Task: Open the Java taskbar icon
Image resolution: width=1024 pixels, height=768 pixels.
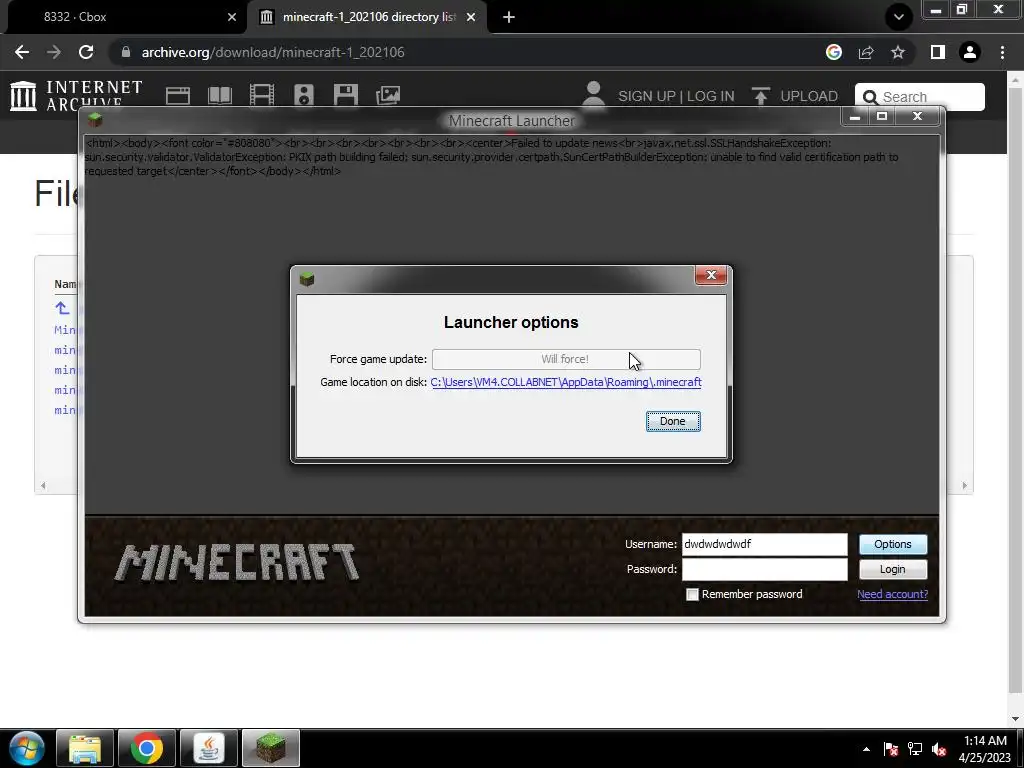Action: pyautogui.click(x=209, y=748)
